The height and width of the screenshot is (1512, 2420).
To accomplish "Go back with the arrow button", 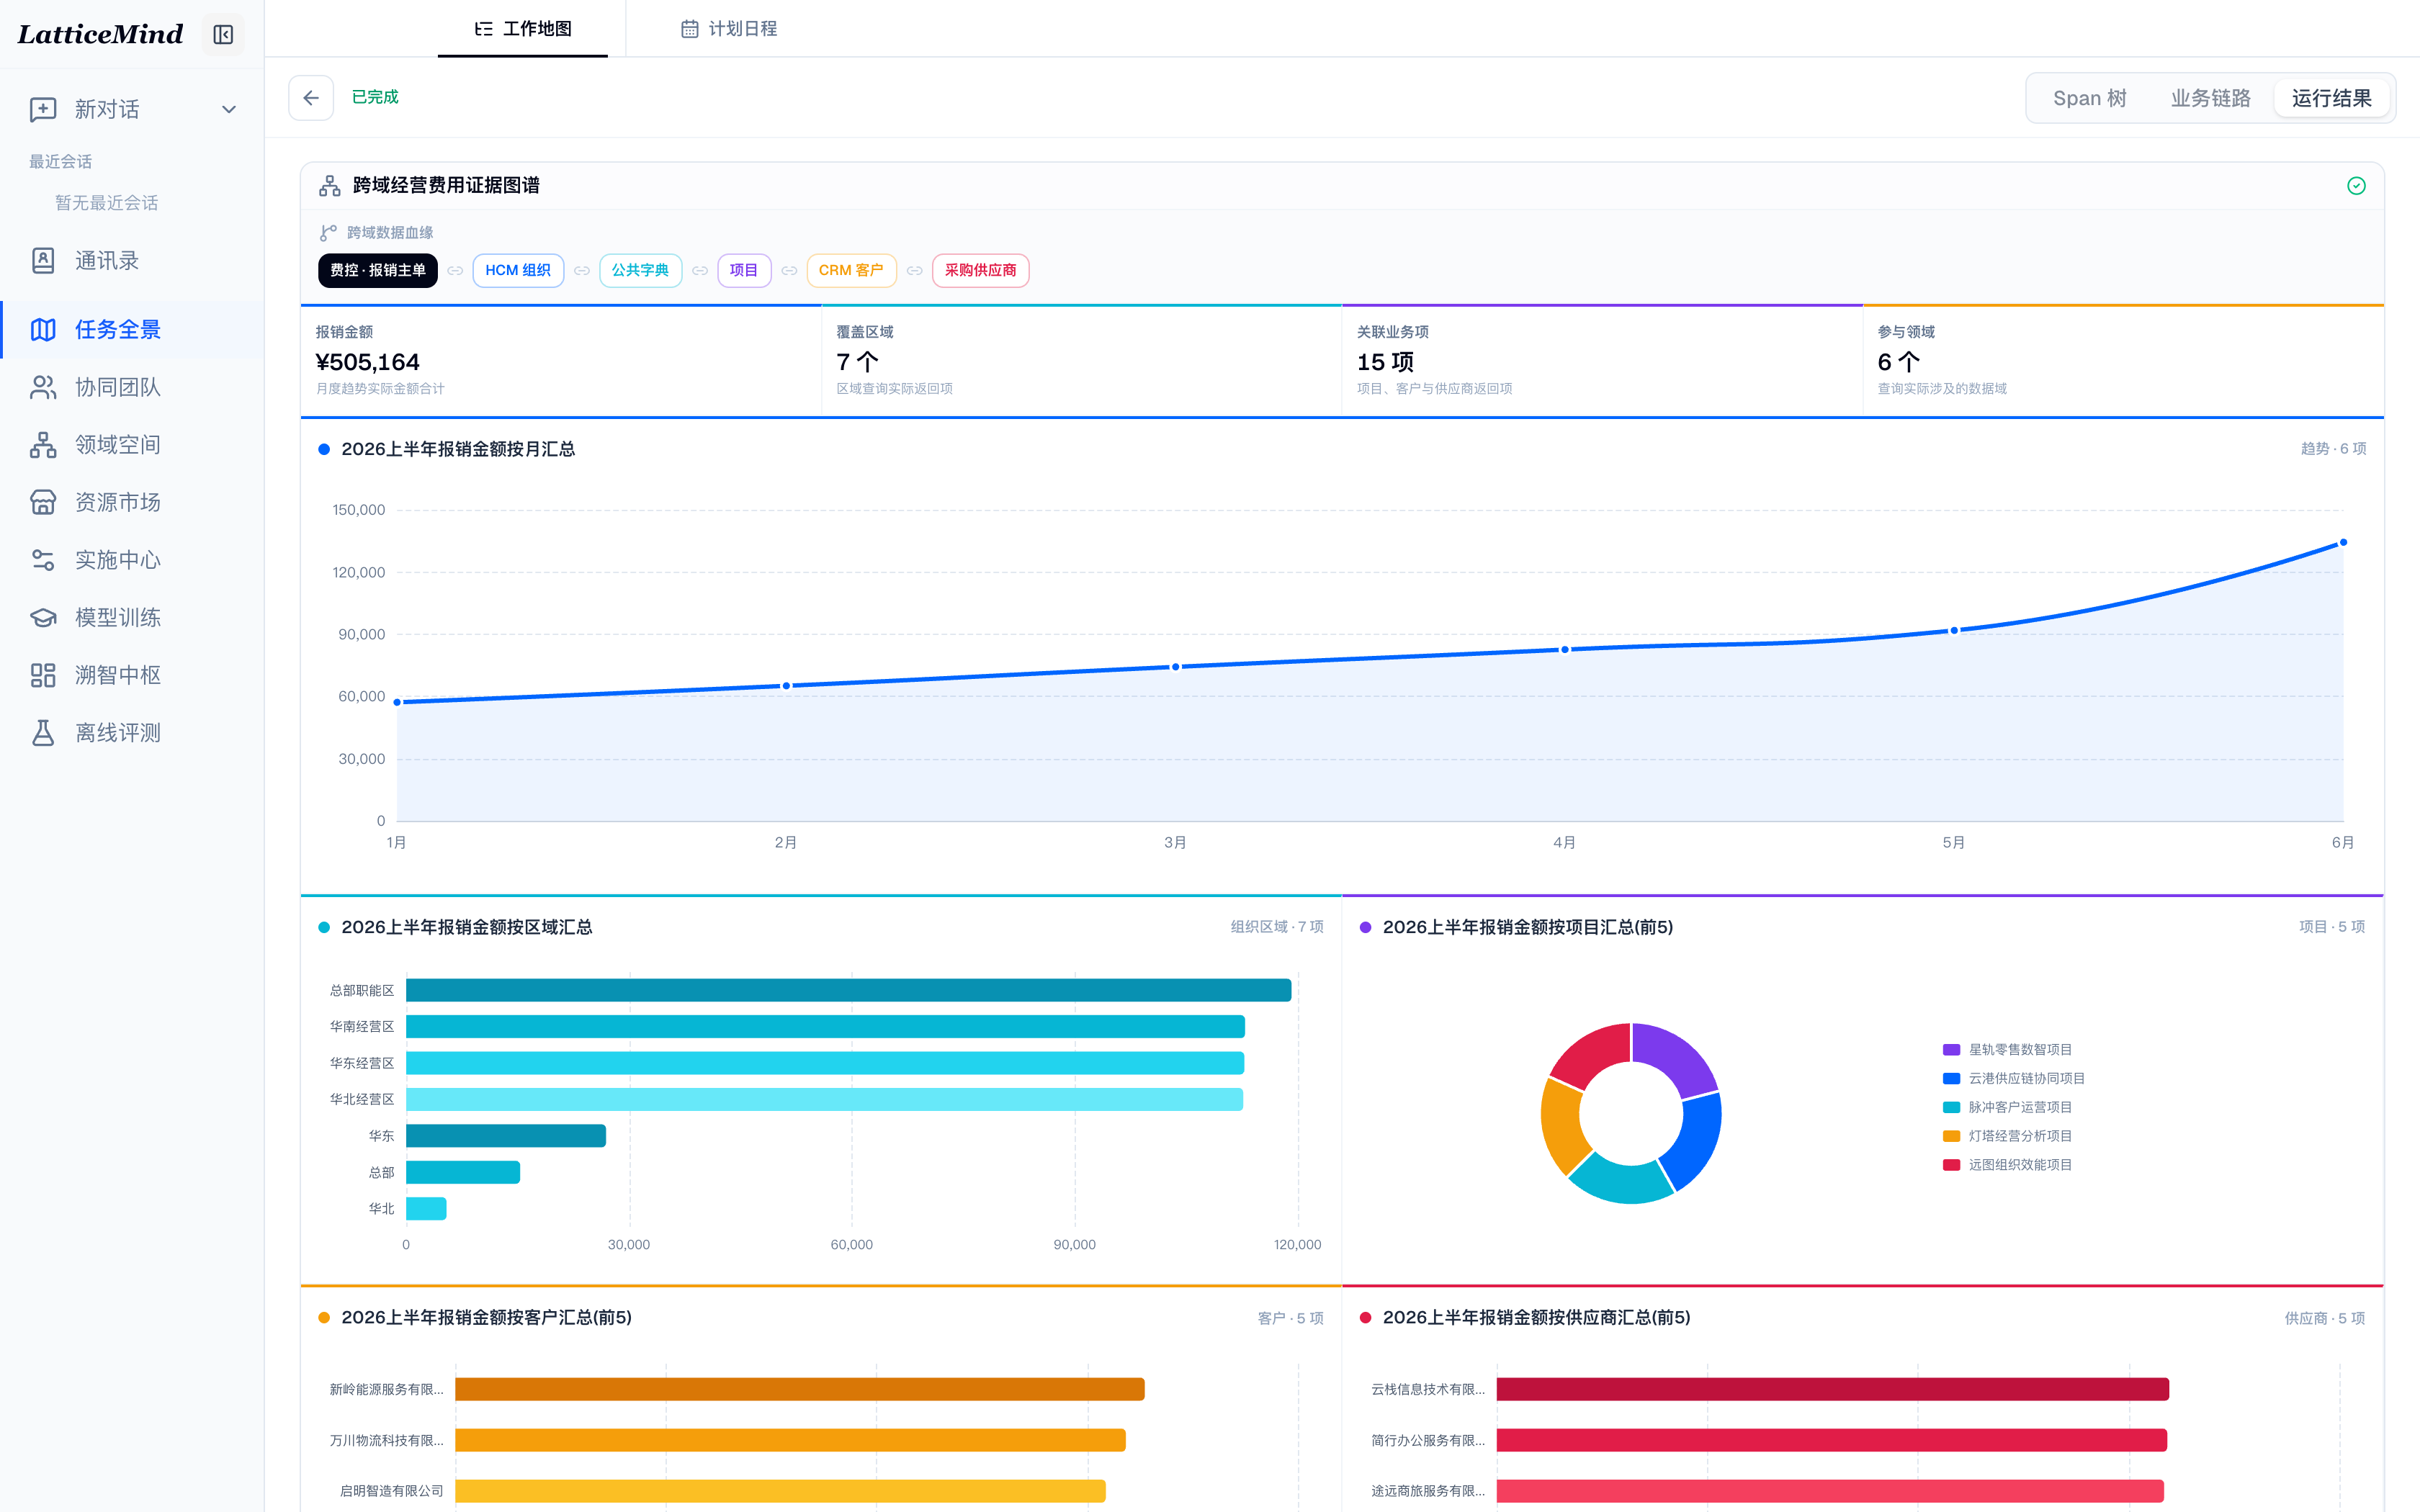I will click(311, 98).
